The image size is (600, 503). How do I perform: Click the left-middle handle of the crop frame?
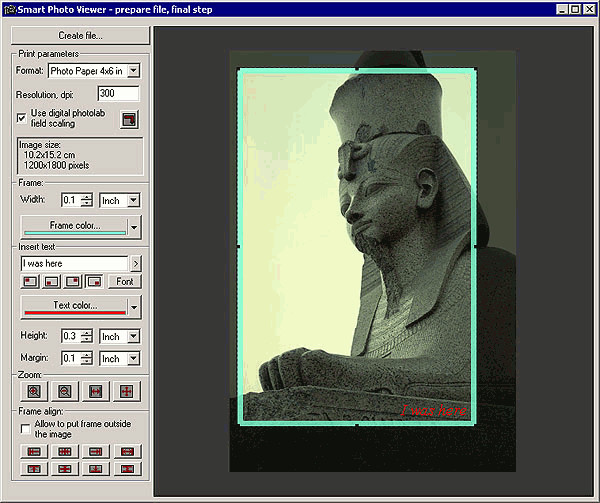pos(238,247)
